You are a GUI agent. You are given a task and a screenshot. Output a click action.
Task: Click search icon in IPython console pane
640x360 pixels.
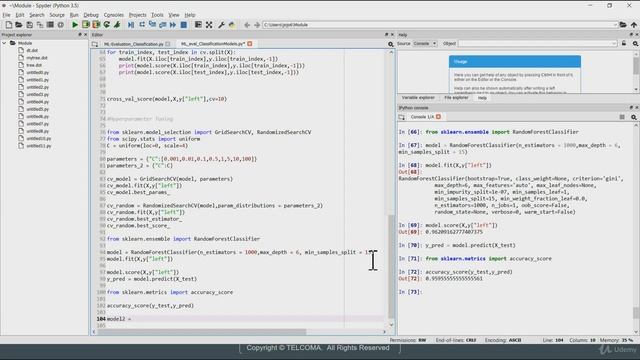(634, 117)
